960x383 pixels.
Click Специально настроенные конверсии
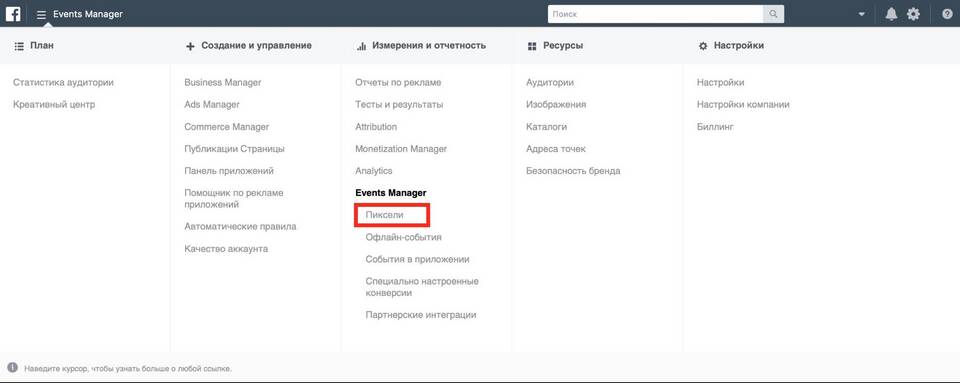click(x=422, y=287)
